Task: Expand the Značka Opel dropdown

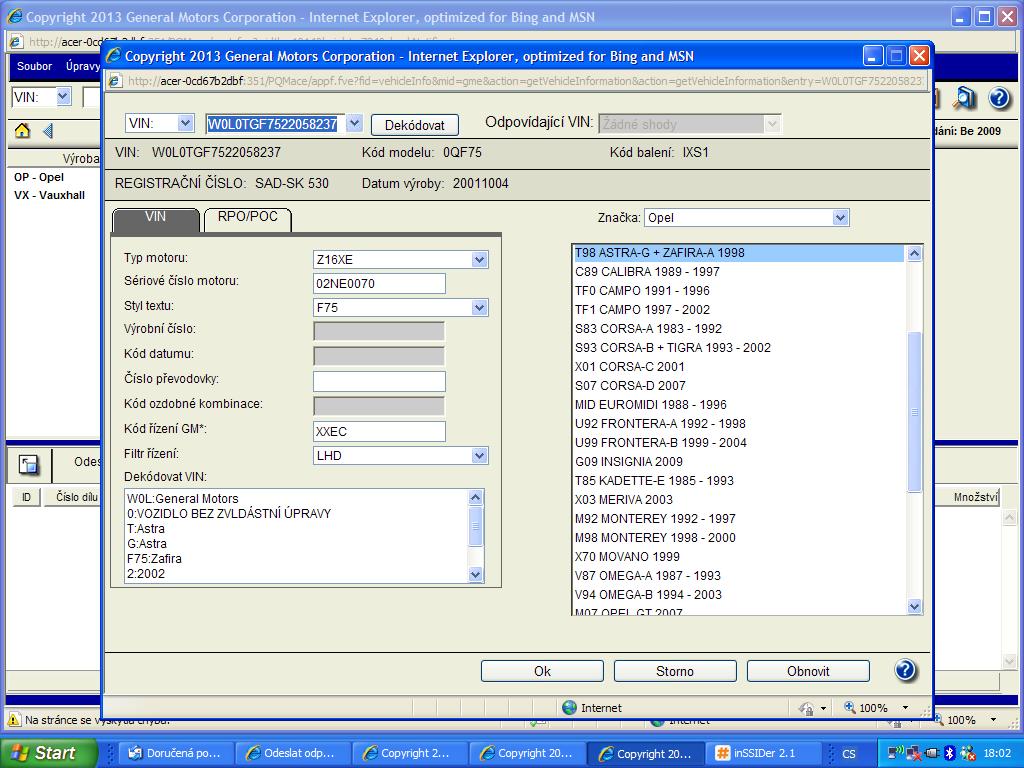Action: 840,218
